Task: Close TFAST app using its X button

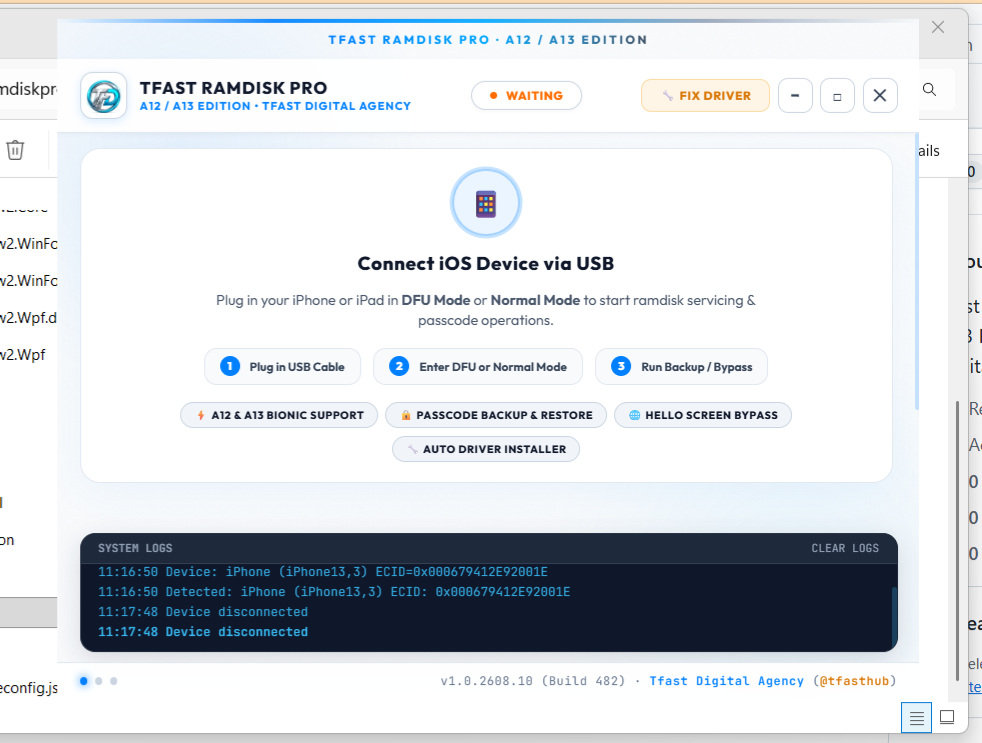Action: pyautogui.click(x=880, y=96)
